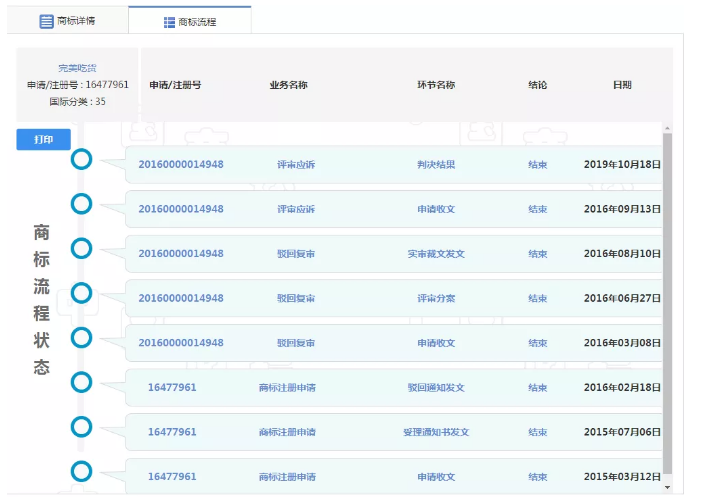701x502 pixels.
Task: Click the scrollbar down arrow
Action: click(x=667, y=487)
